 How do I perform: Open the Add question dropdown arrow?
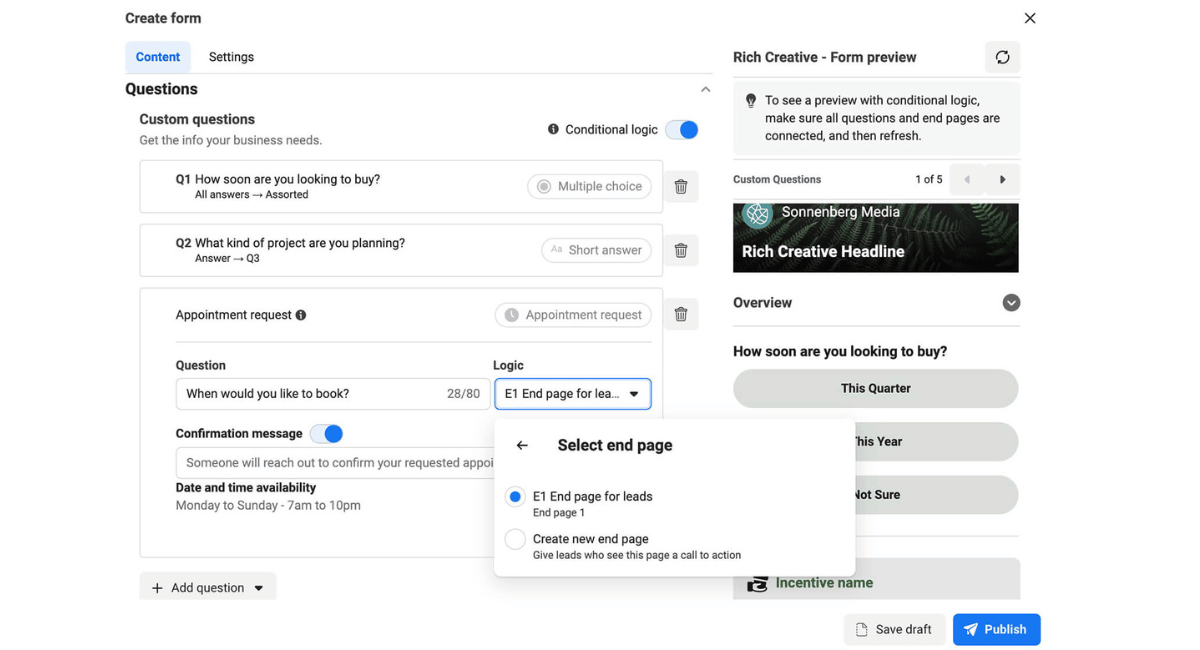(x=261, y=586)
